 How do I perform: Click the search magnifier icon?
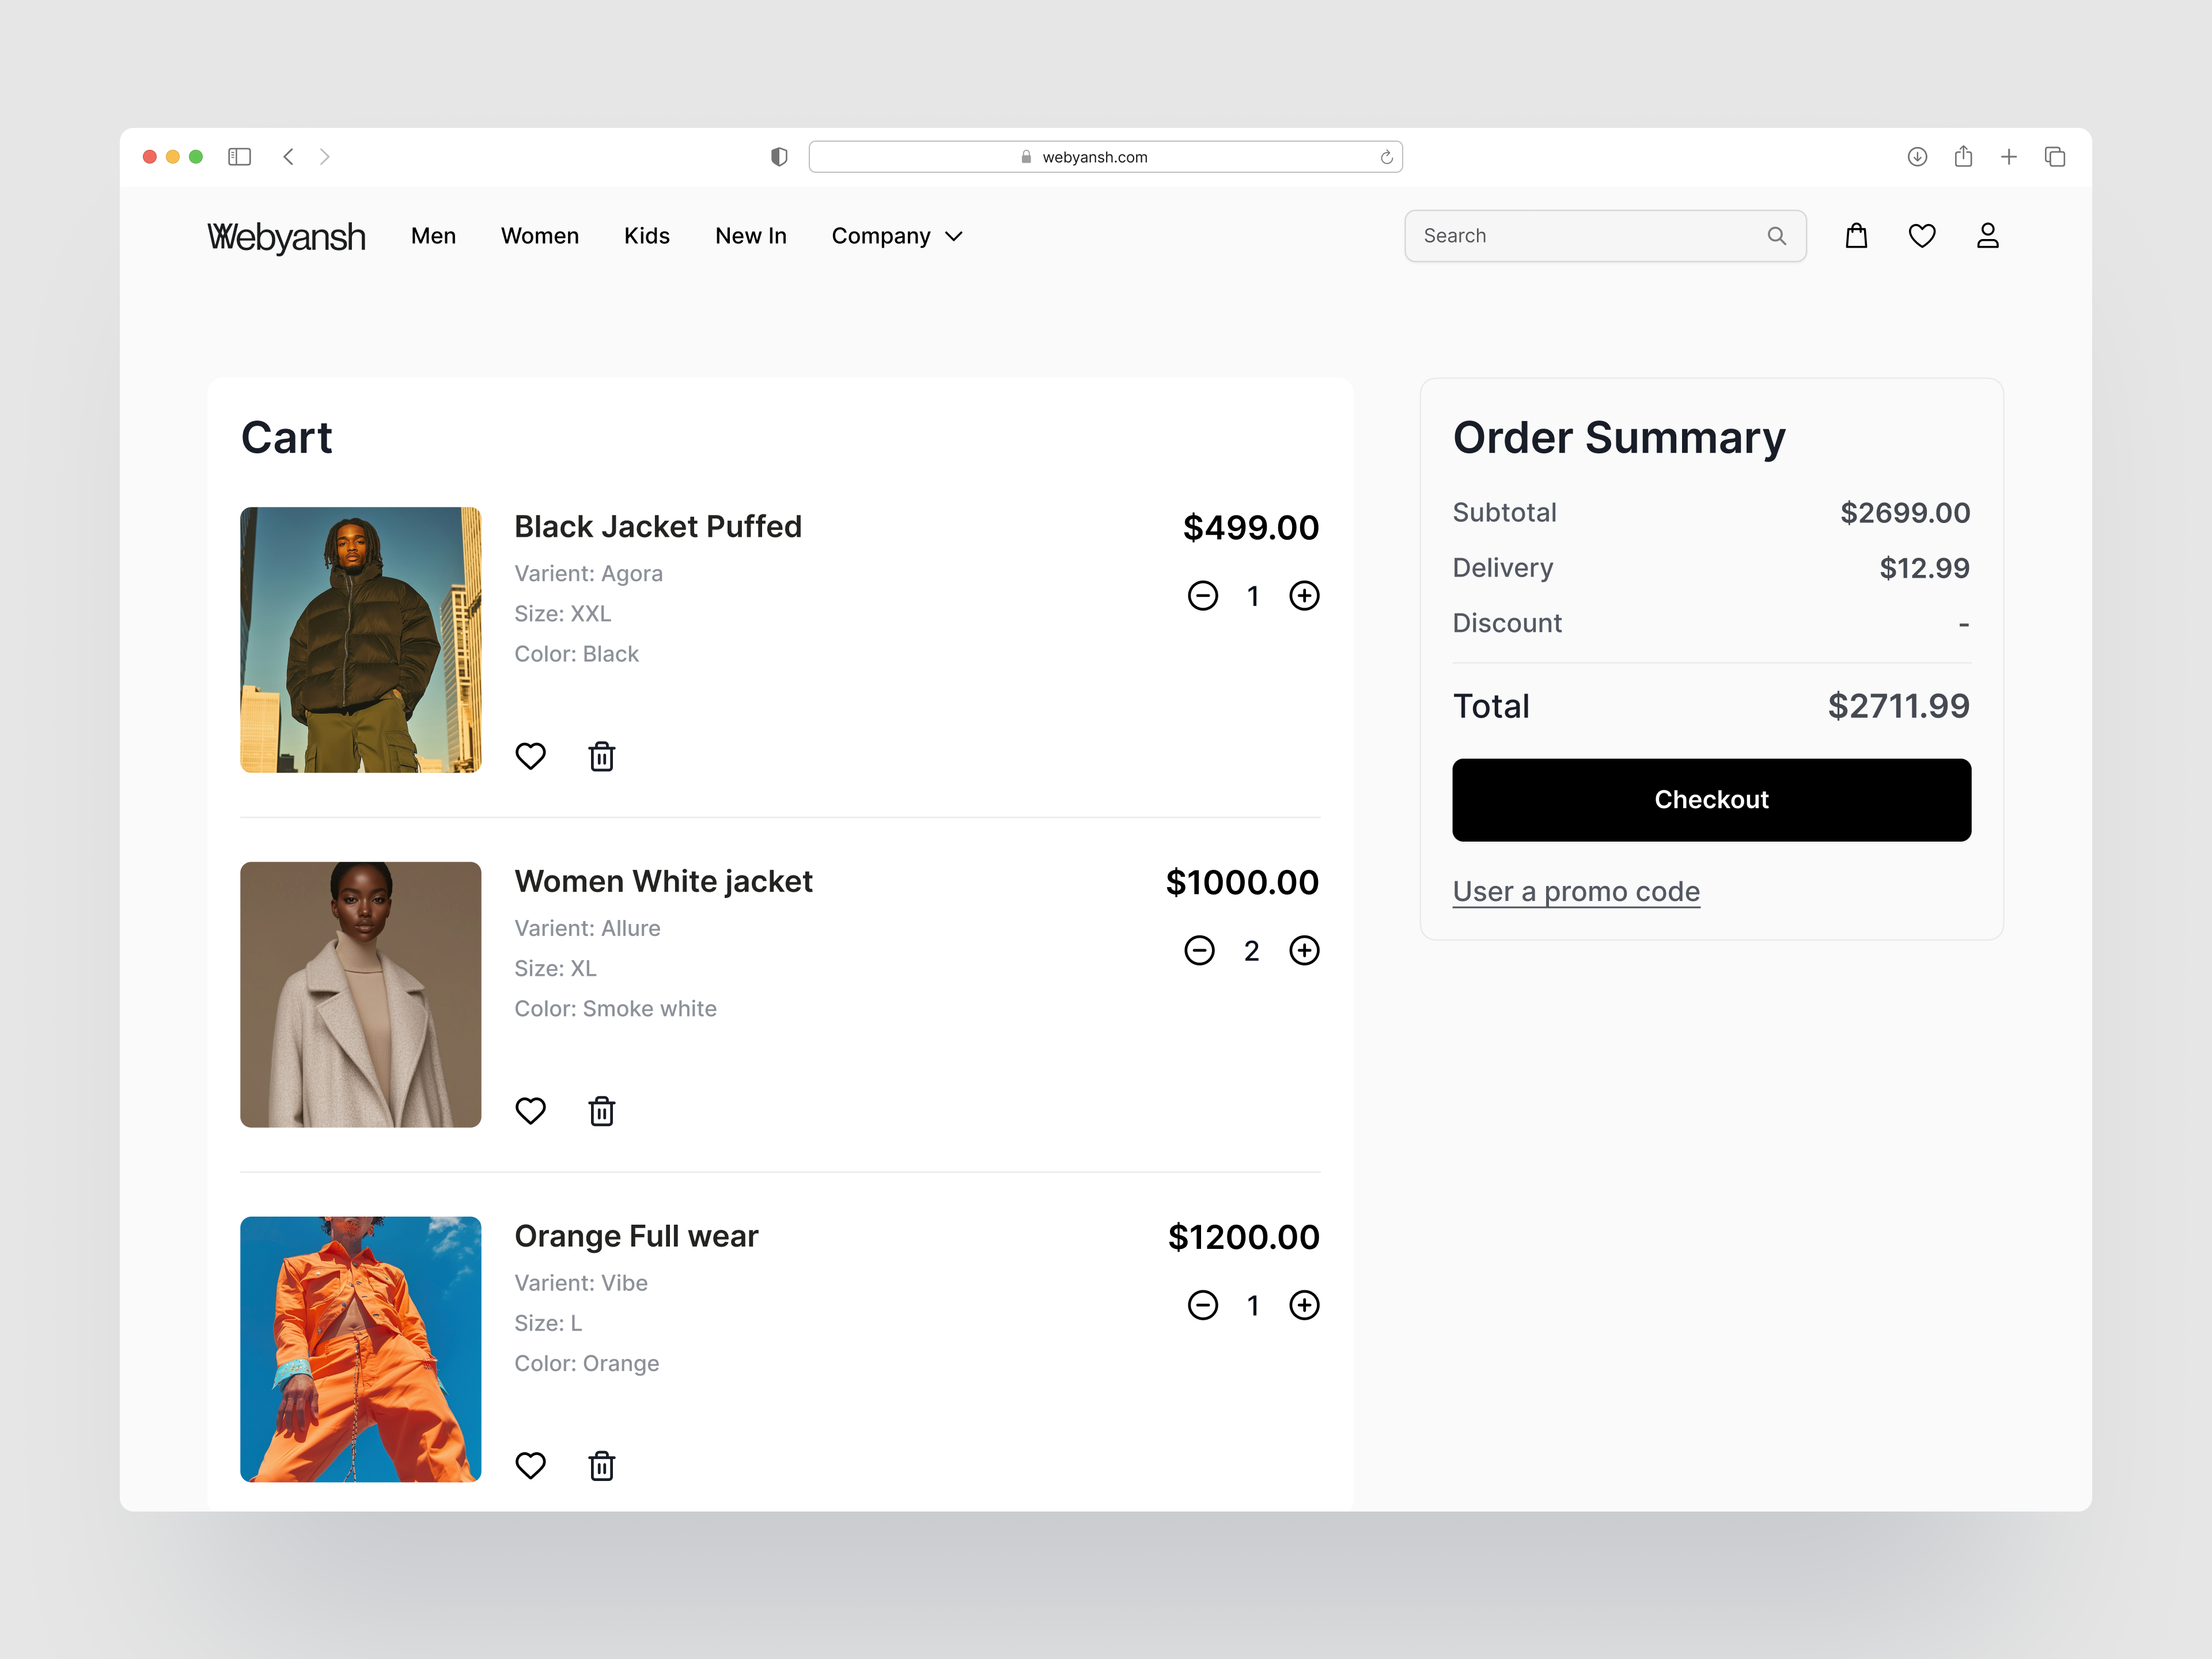(x=1776, y=236)
